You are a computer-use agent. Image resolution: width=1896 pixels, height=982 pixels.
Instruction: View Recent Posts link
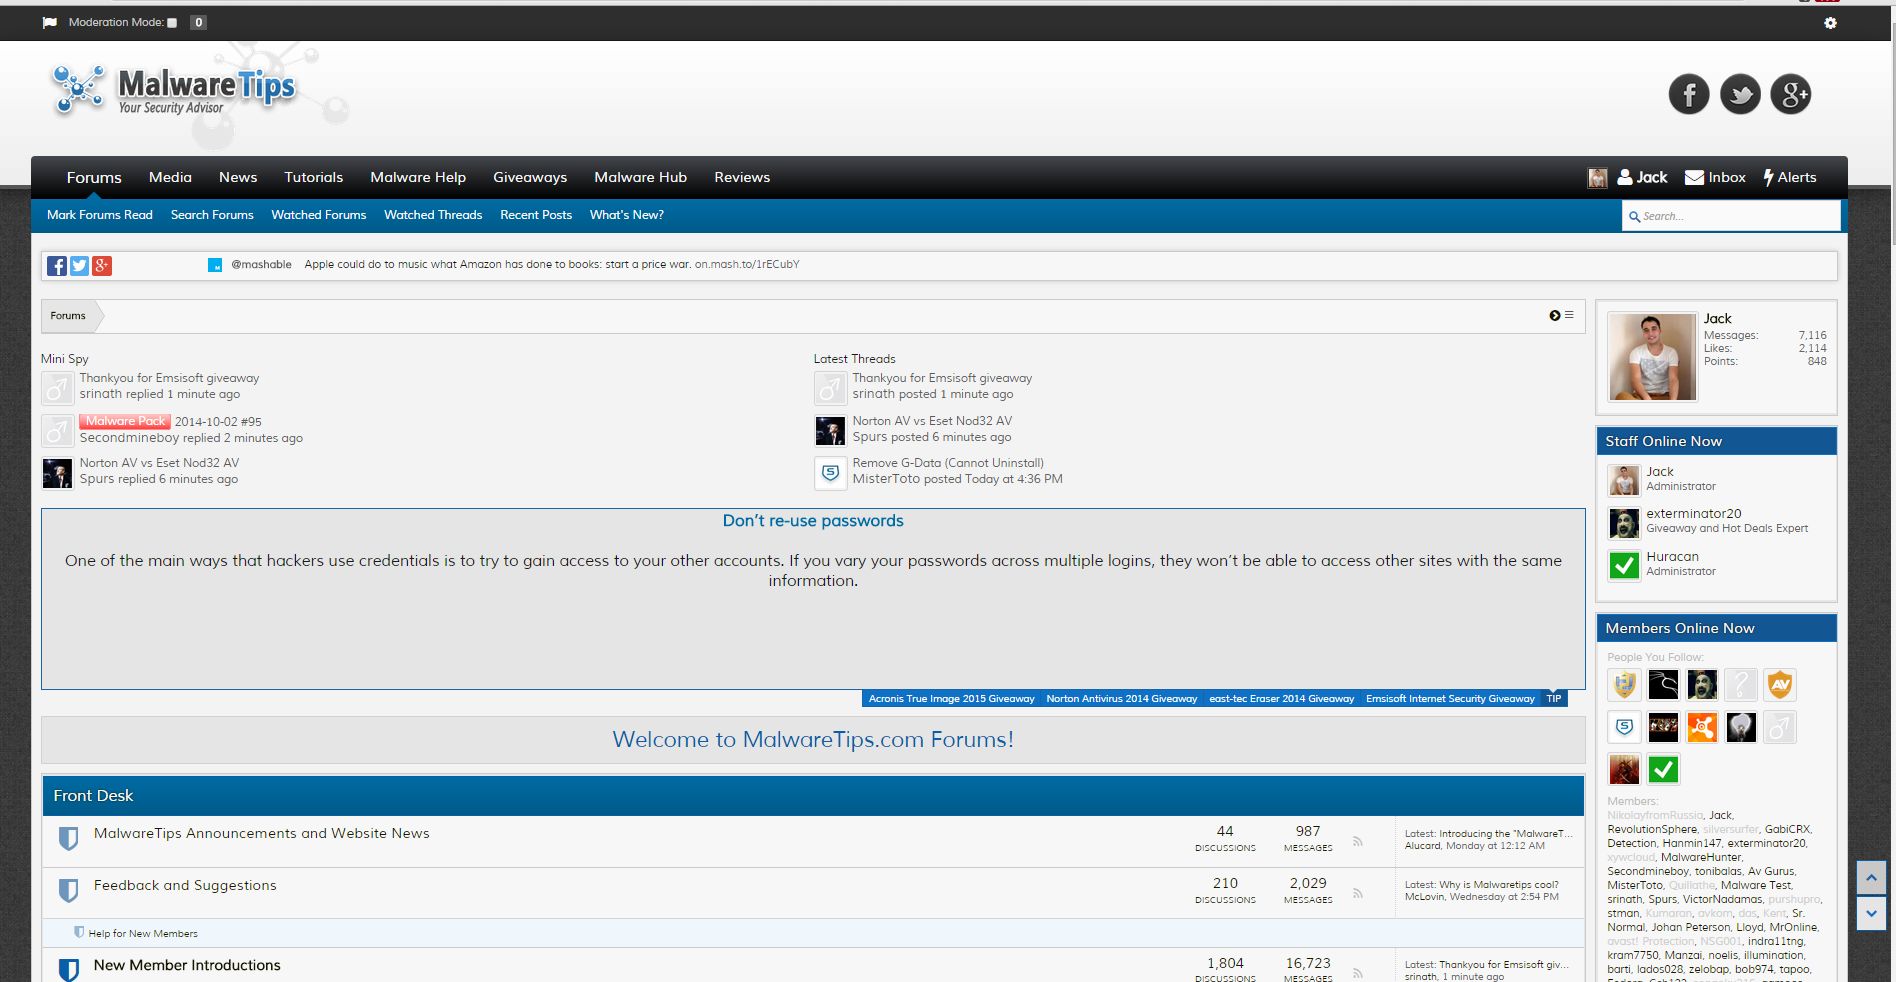coord(536,215)
